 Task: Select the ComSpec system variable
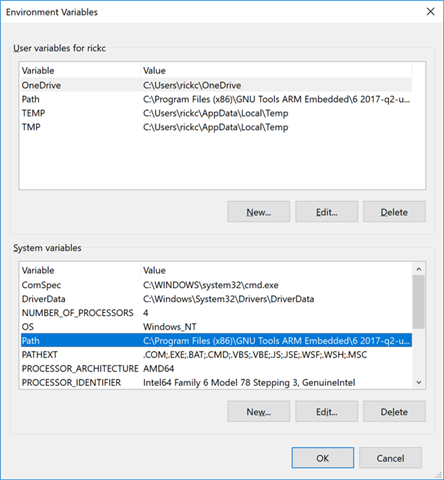coord(216,285)
